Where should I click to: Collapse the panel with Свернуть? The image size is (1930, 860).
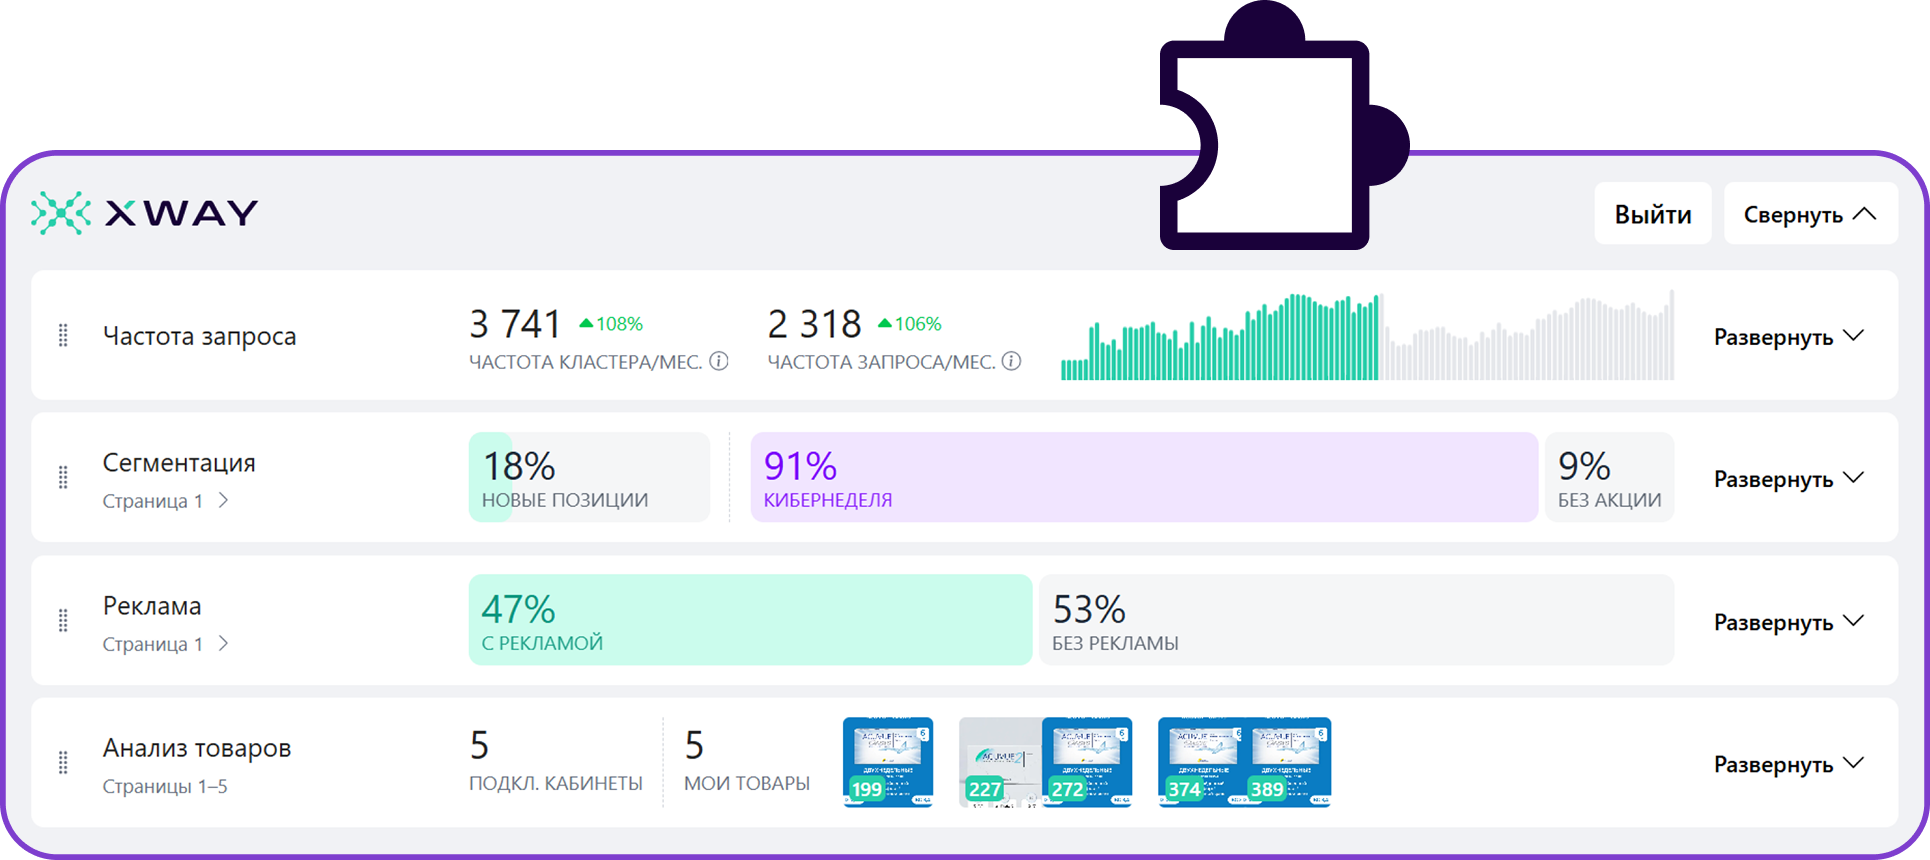(1810, 214)
